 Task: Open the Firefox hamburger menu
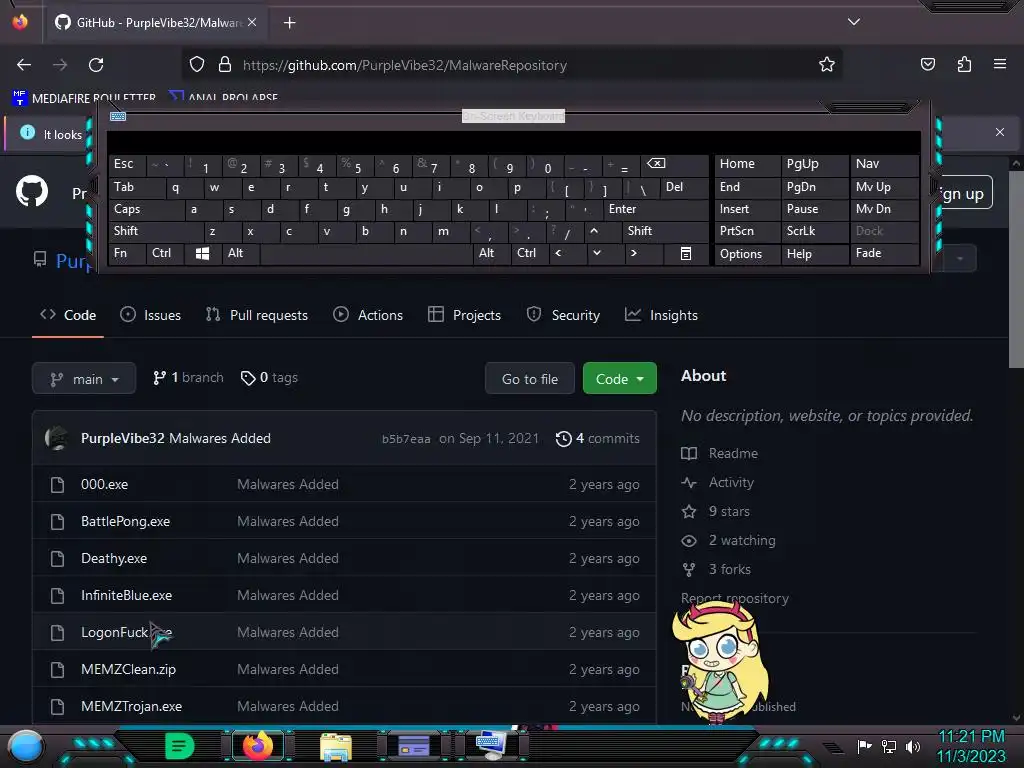(x=1000, y=64)
